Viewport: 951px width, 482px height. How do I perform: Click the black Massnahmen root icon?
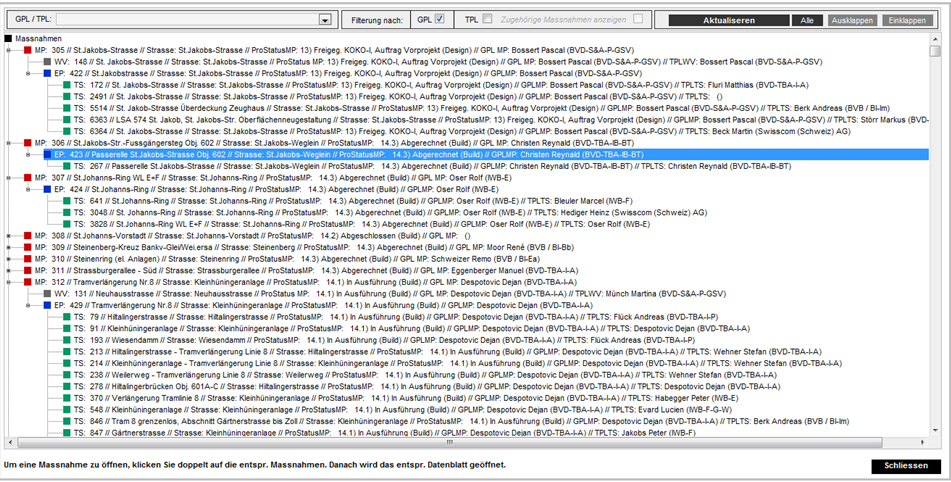[9, 37]
